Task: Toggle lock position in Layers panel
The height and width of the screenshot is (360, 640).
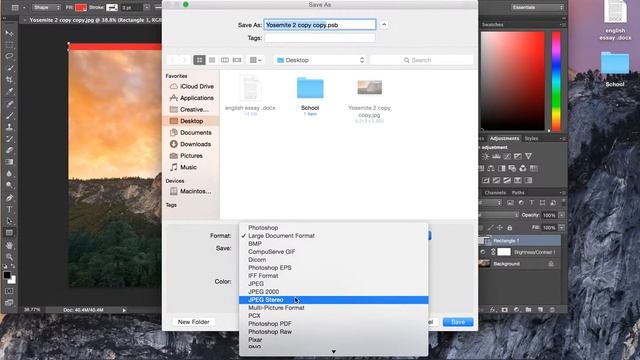Action: point(500,227)
